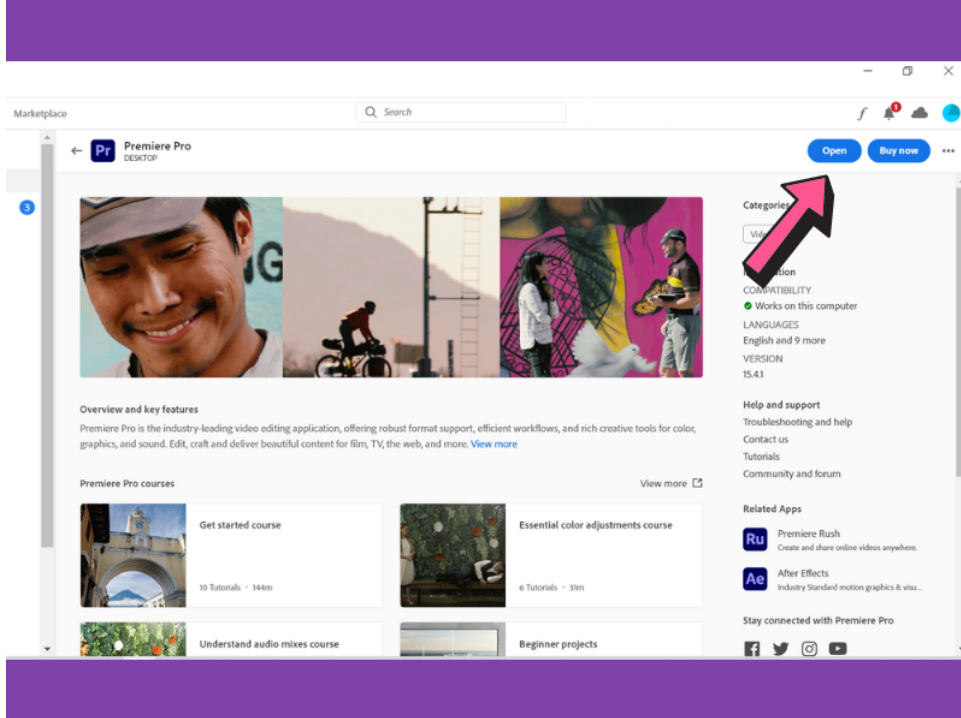This screenshot has width=961, height=718.
Task: Open the Fonts icon in the header
Action: pos(862,113)
